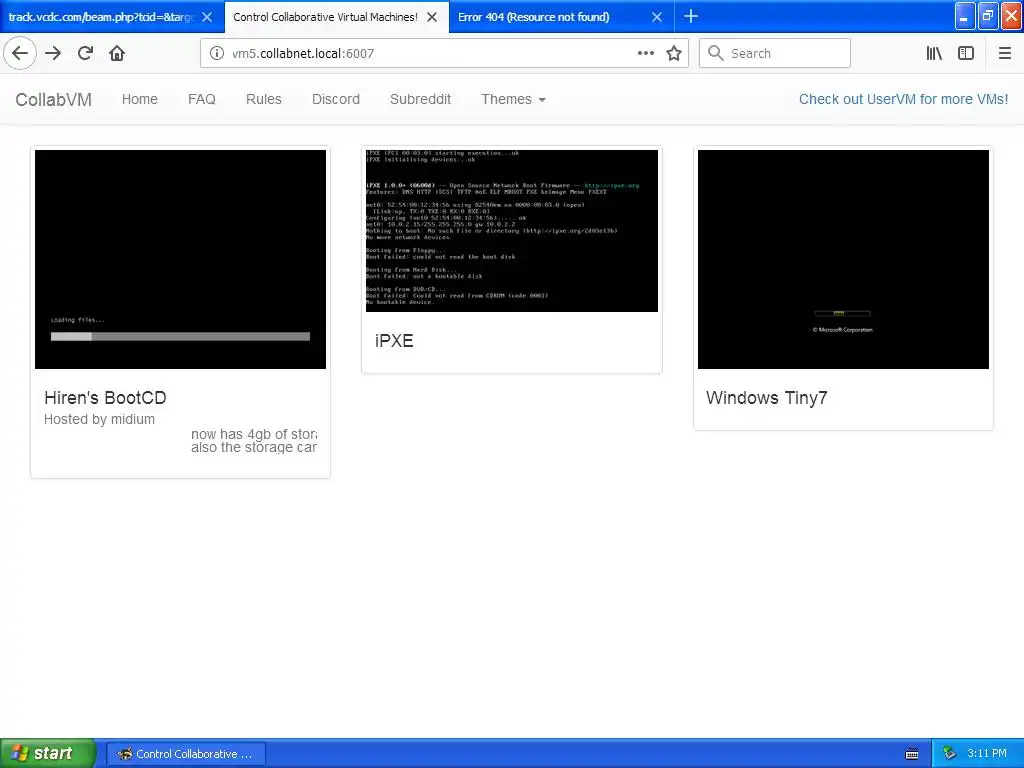Click the CollabVM brand logo link

[54, 99]
